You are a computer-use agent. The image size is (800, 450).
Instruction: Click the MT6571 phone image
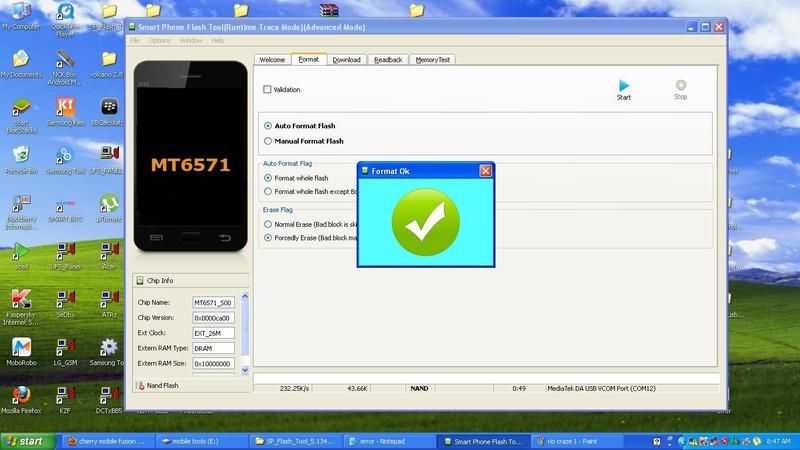(x=190, y=156)
